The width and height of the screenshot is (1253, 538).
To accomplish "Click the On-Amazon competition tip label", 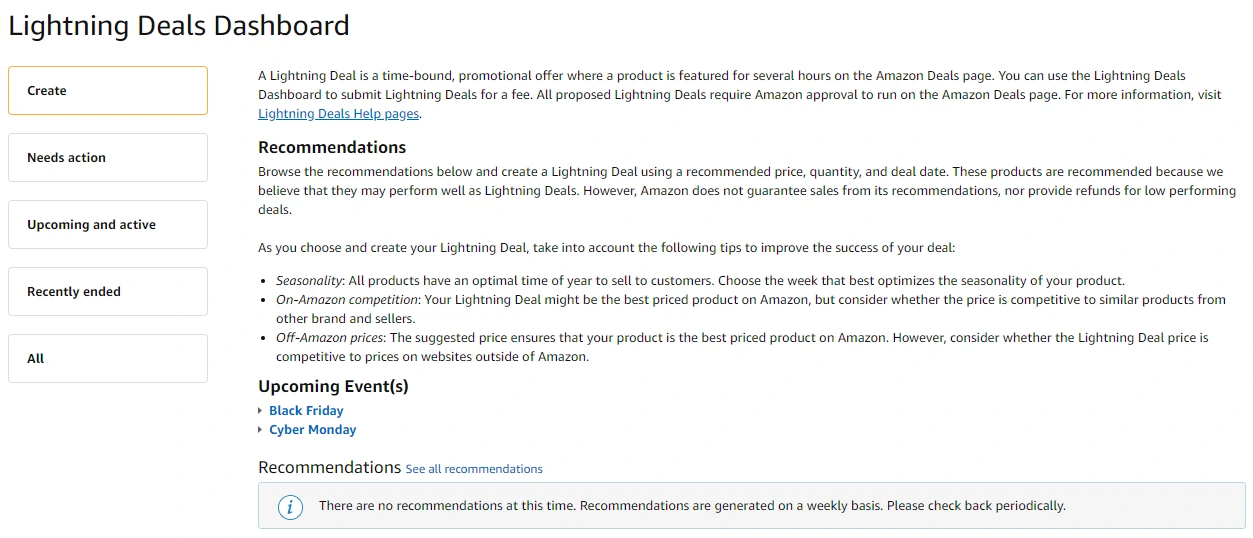I will coord(346,300).
